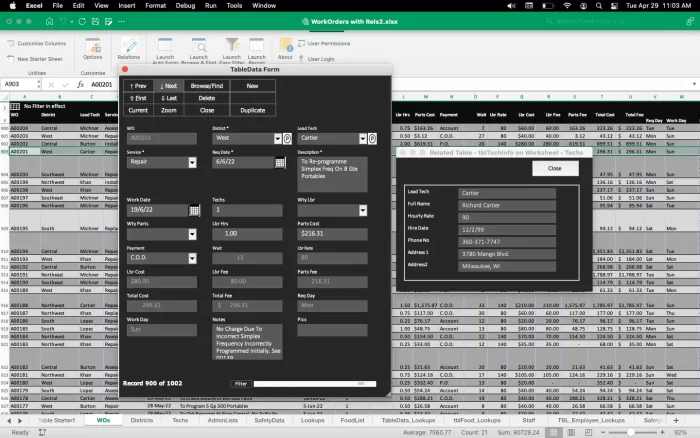Click the record navigation slider bar
Image resolution: width=700 pixels, height=438 pixels.
click(x=314, y=383)
